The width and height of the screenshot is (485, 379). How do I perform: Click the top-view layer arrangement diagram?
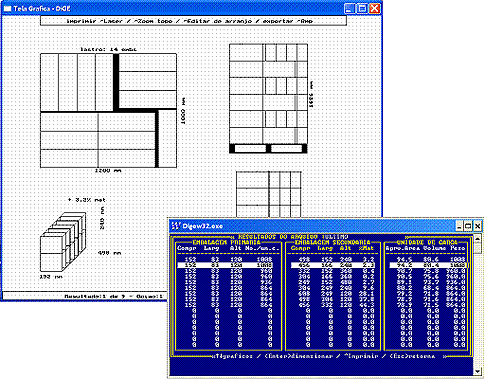(x=109, y=111)
